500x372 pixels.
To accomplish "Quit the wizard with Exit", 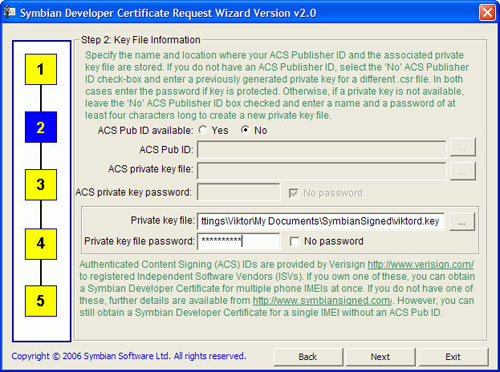I will tap(453, 357).
